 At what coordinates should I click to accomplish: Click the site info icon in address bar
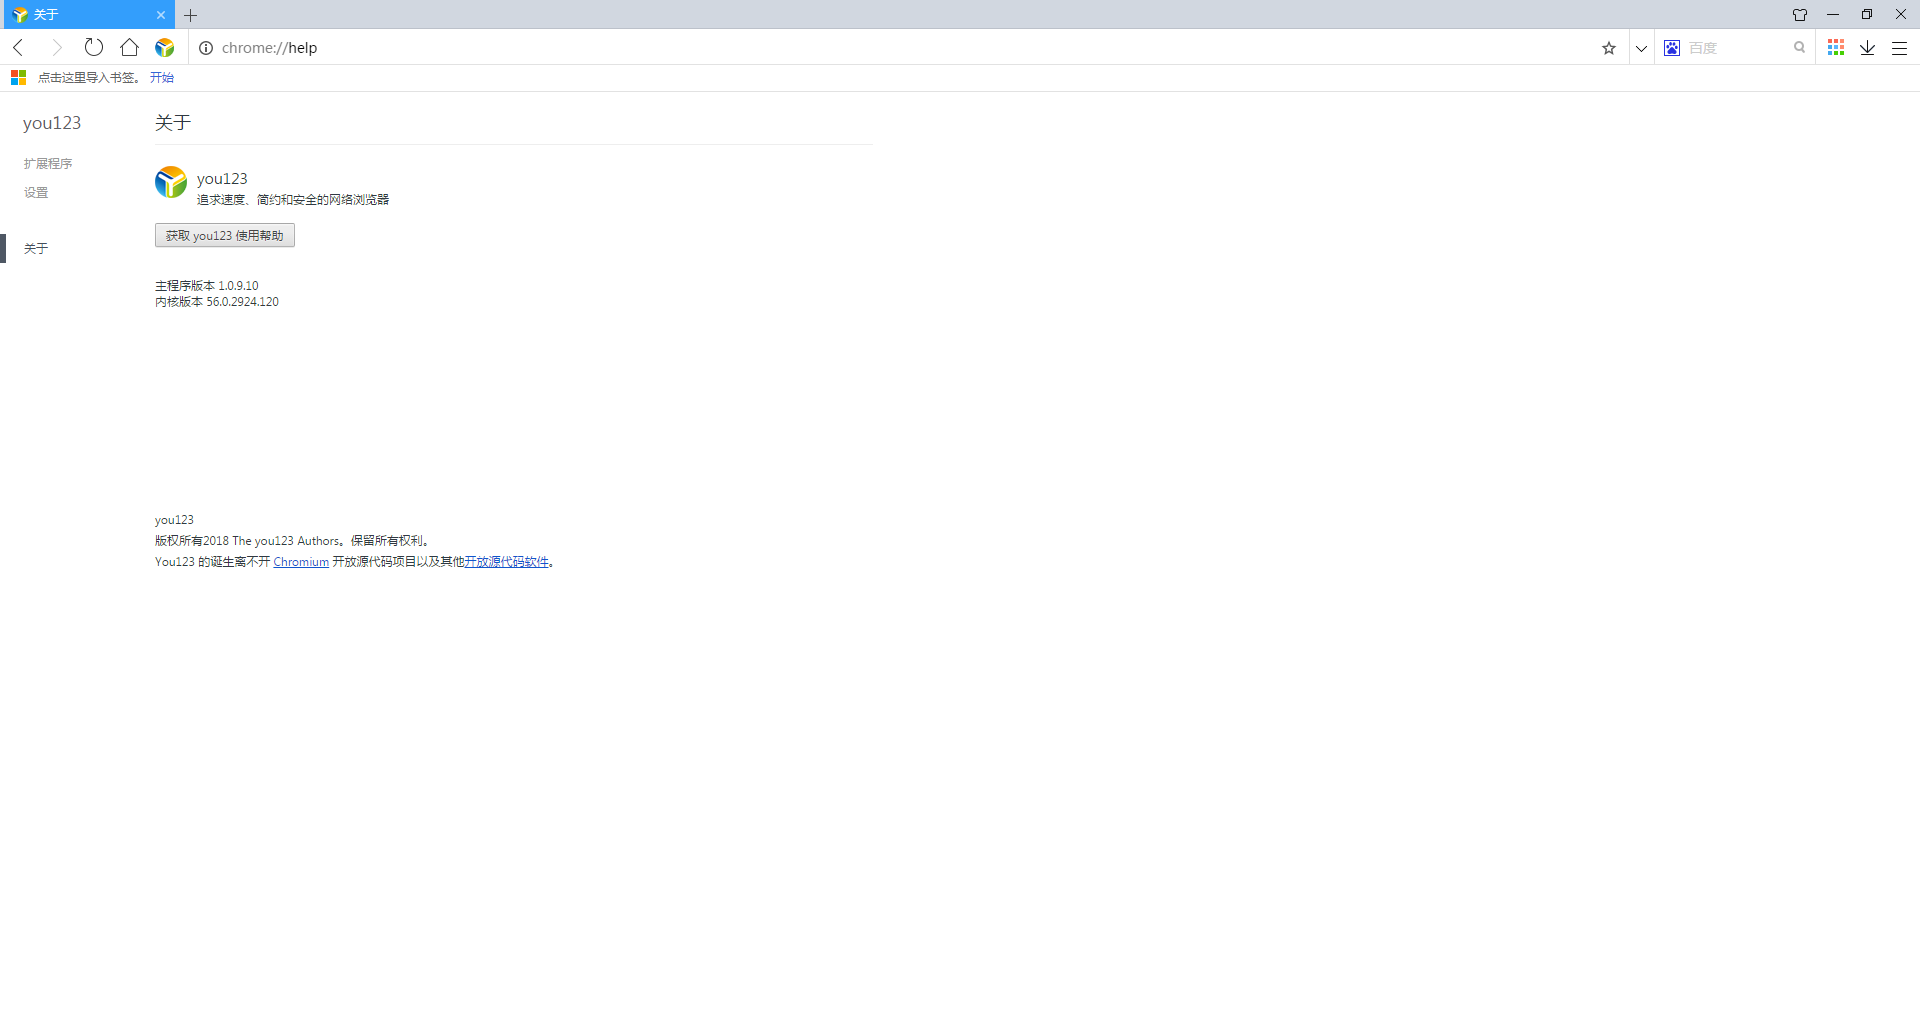(206, 48)
